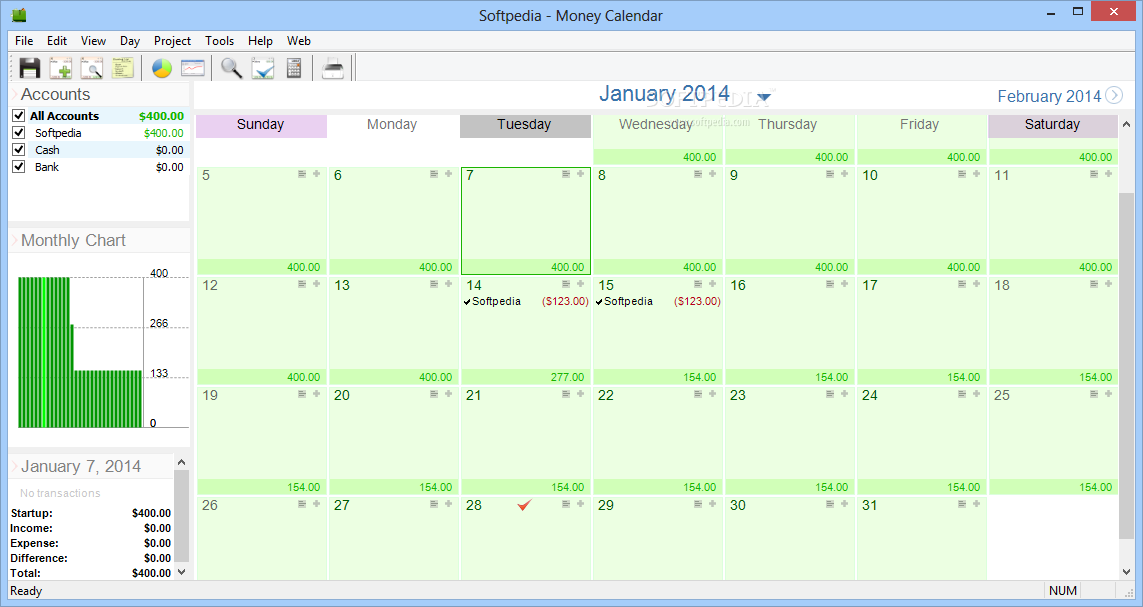Viewport: 1143px width, 607px height.
Task: Select Softpedia transaction on day 14
Action: click(526, 302)
